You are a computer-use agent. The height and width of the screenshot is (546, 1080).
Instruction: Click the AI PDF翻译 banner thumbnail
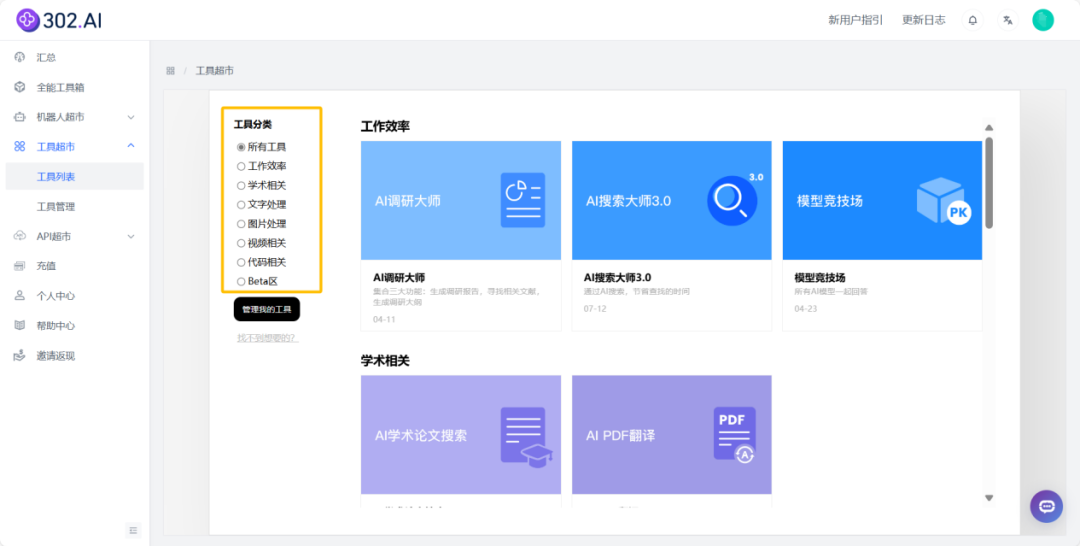point(672,434)
